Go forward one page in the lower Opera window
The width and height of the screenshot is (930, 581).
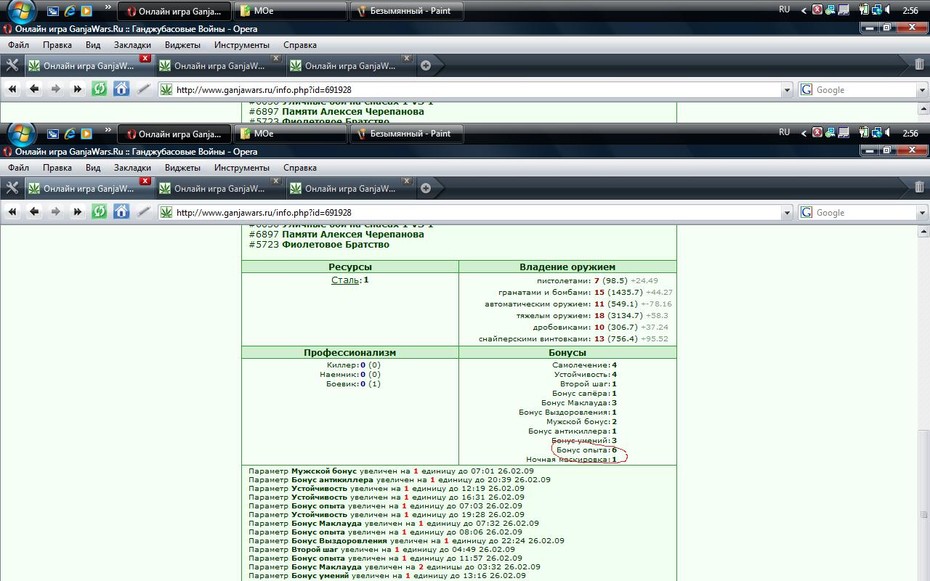[55, 212]
